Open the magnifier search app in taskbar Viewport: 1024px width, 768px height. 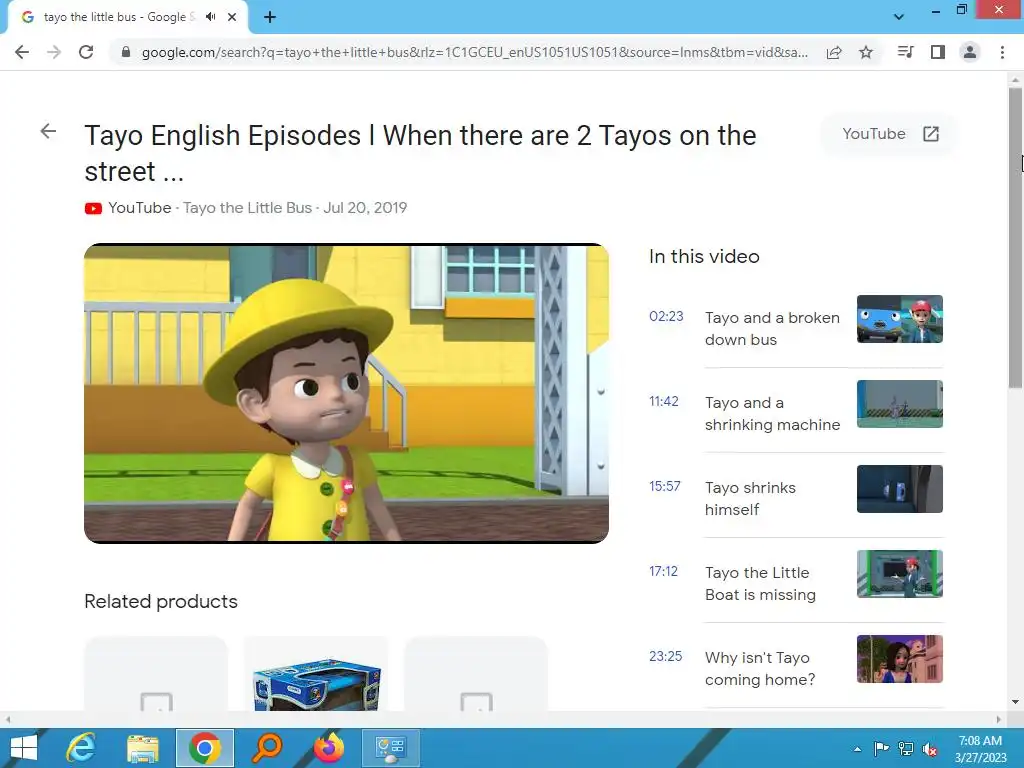(x=267, y=748)
